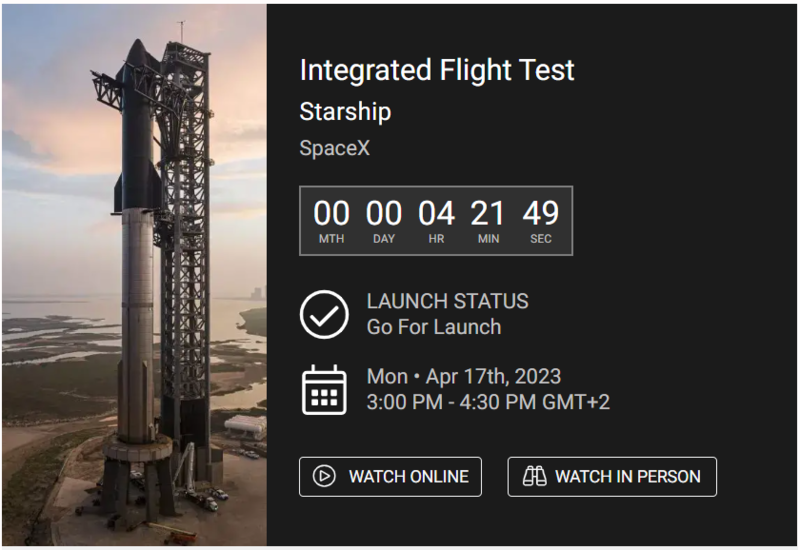Click the months value in the countdown

(331, 213)
